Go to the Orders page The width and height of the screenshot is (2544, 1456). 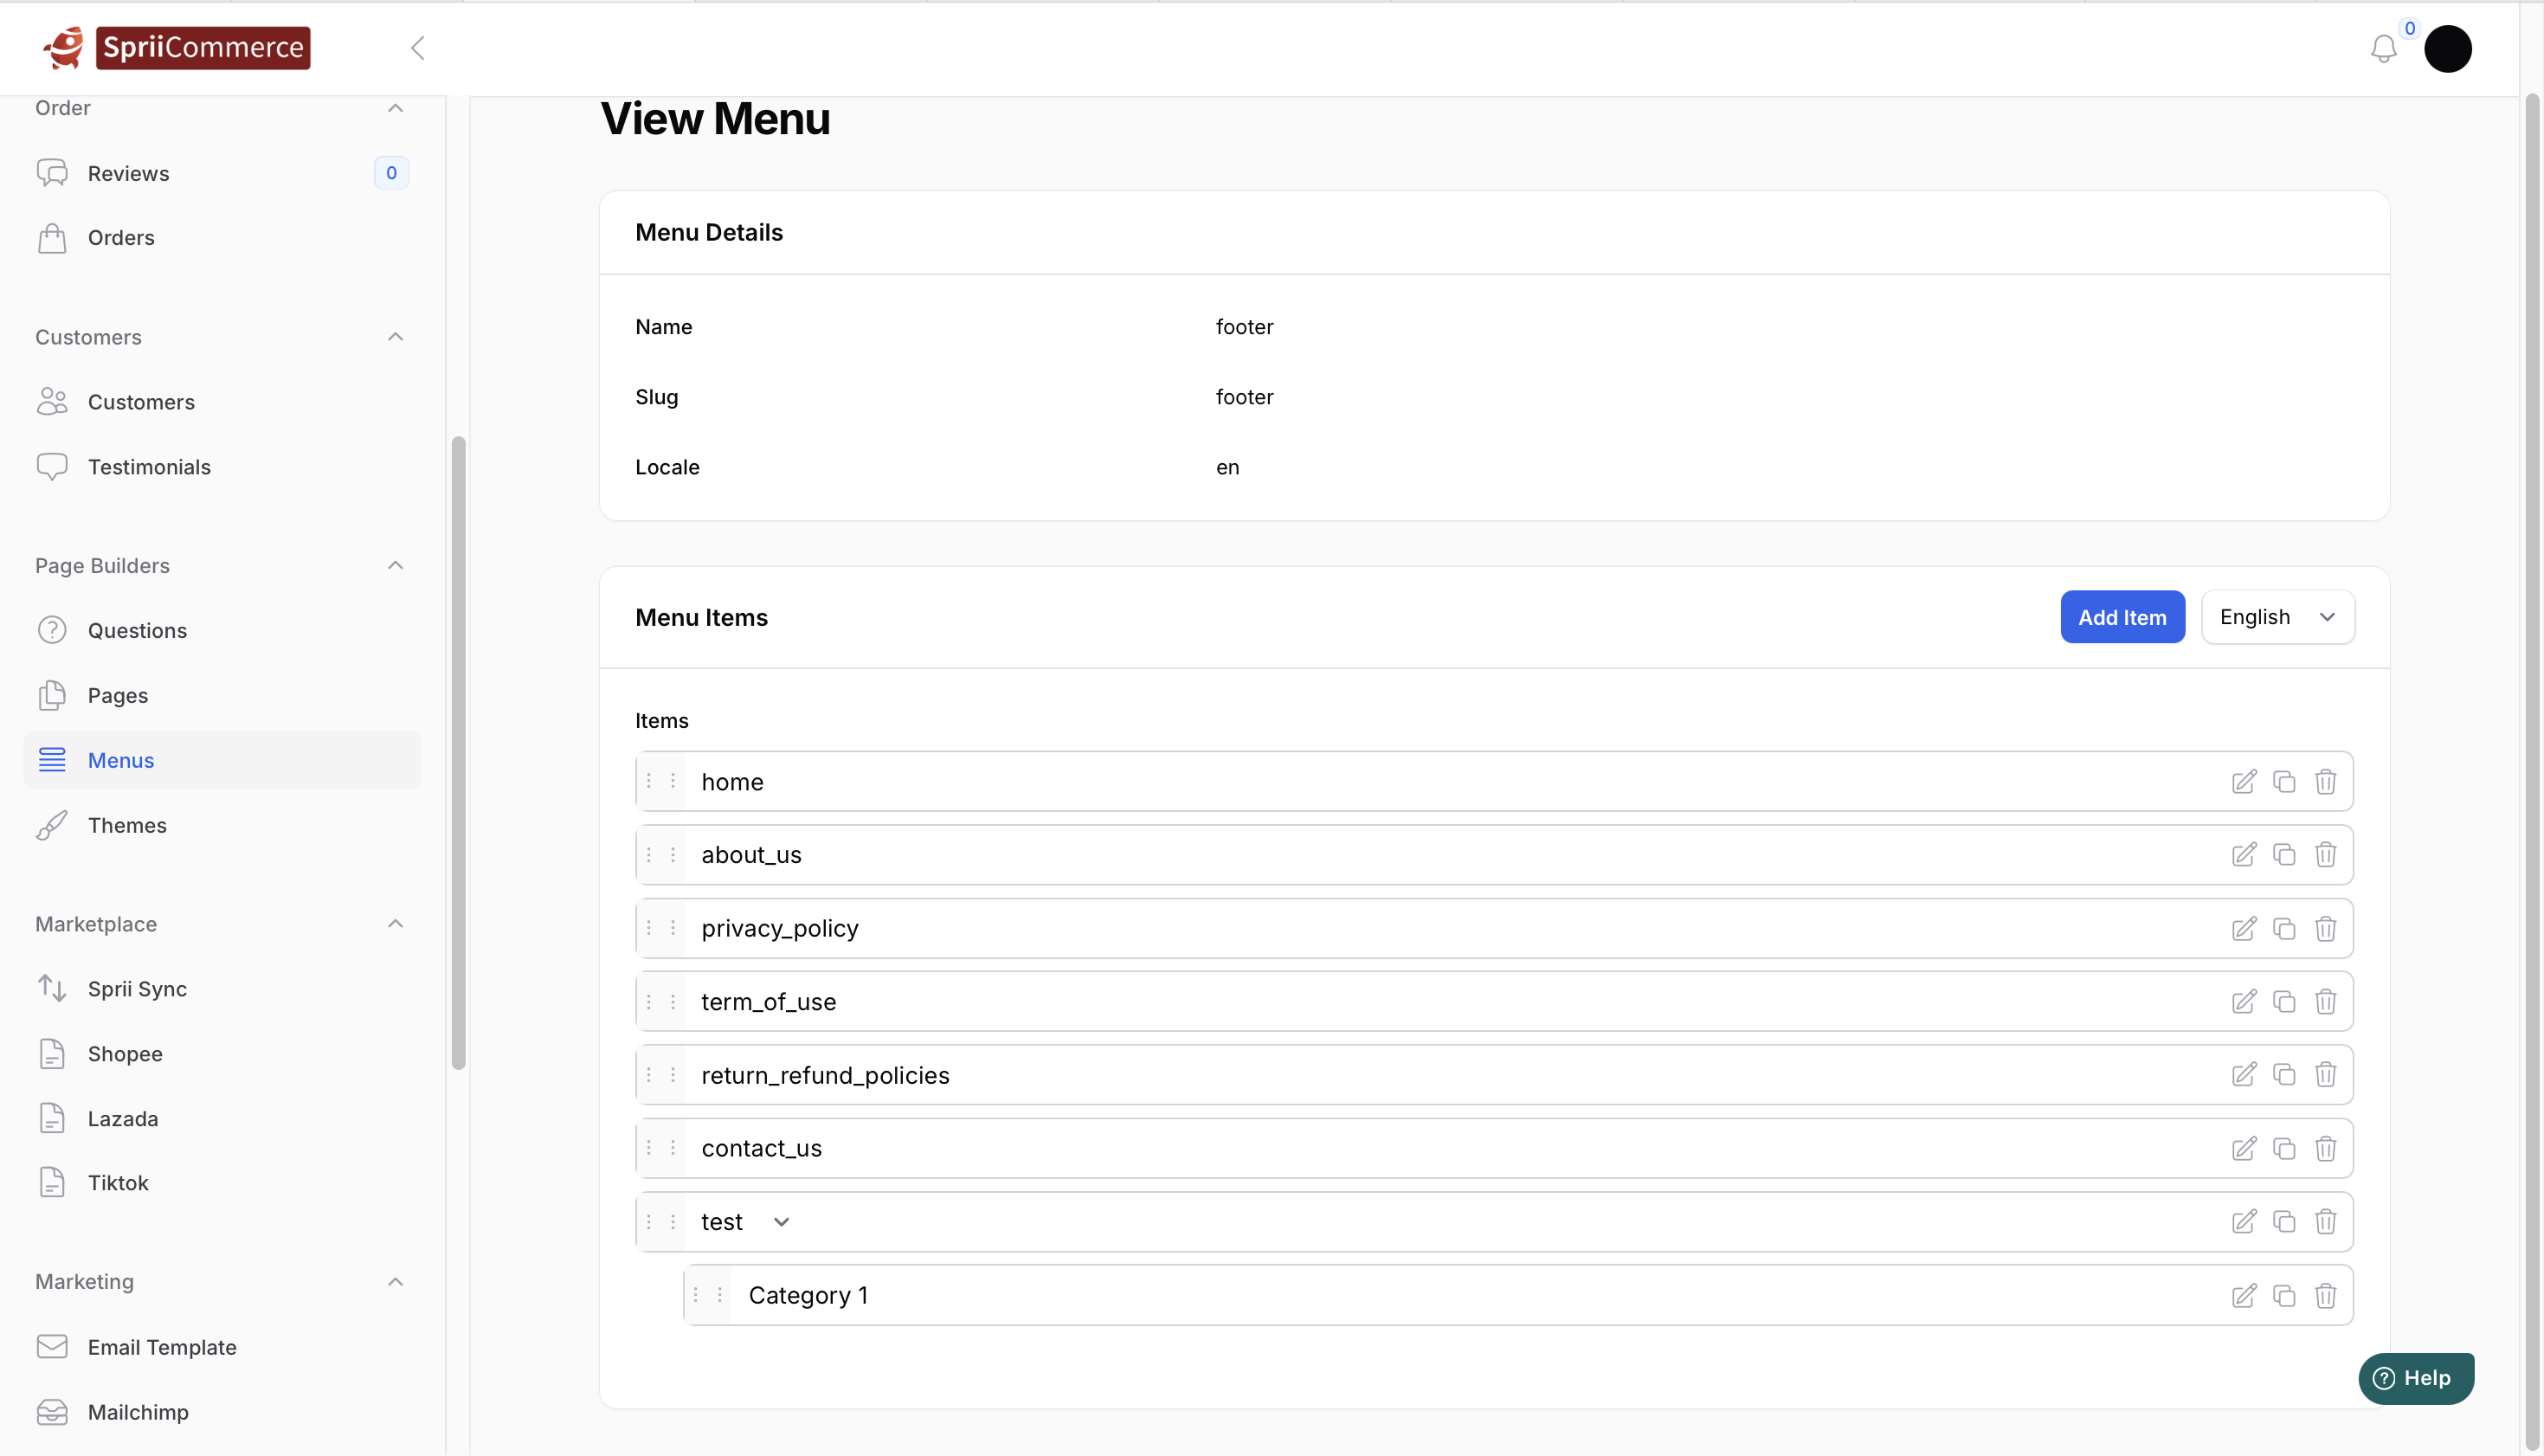coord(121,238)
